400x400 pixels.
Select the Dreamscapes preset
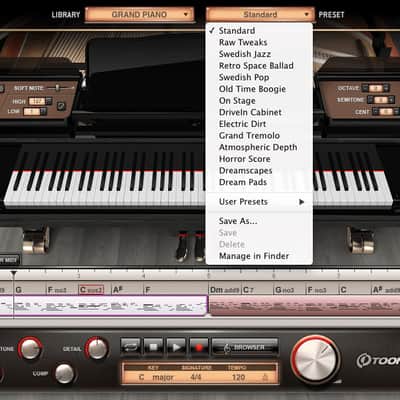click(x=259, y=171)
